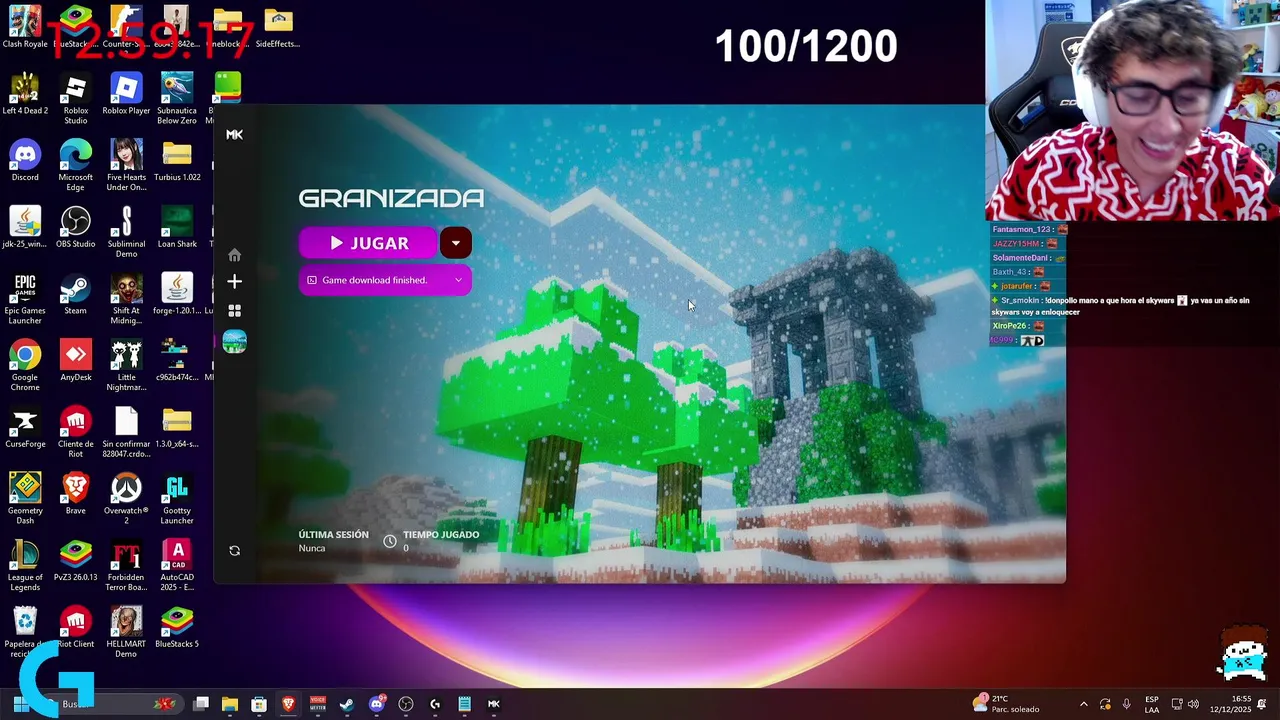
Task: Open Discord desktop shortcut
Action: tap(25, 161)
